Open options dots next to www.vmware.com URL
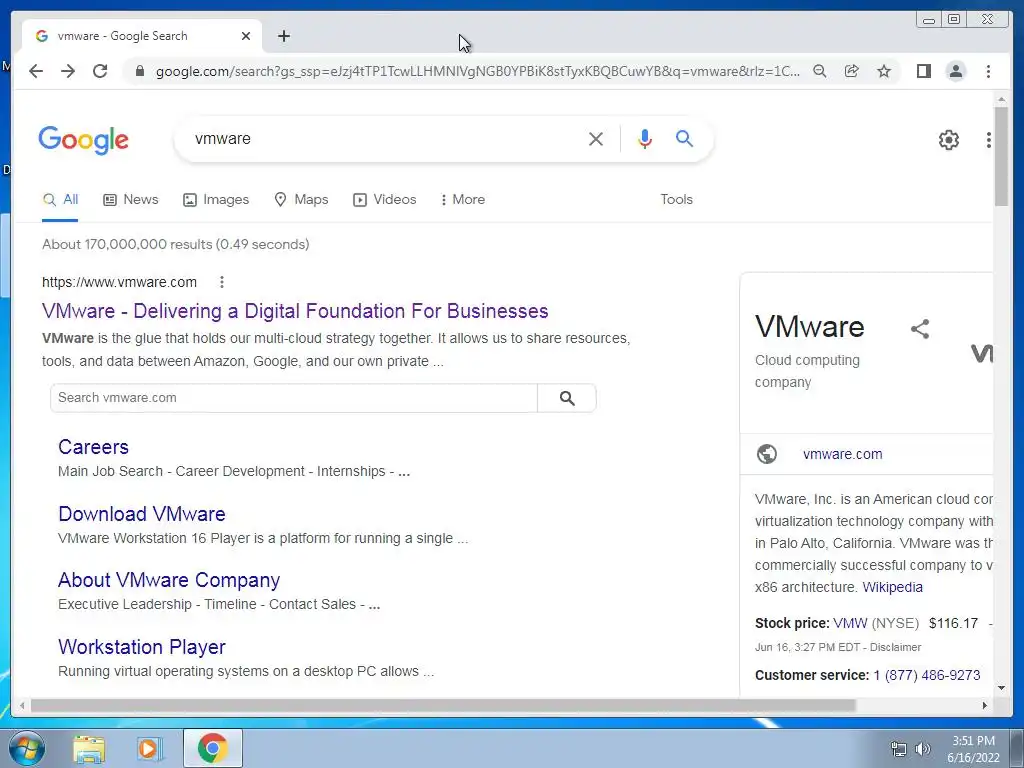 [x=222, y=282]
